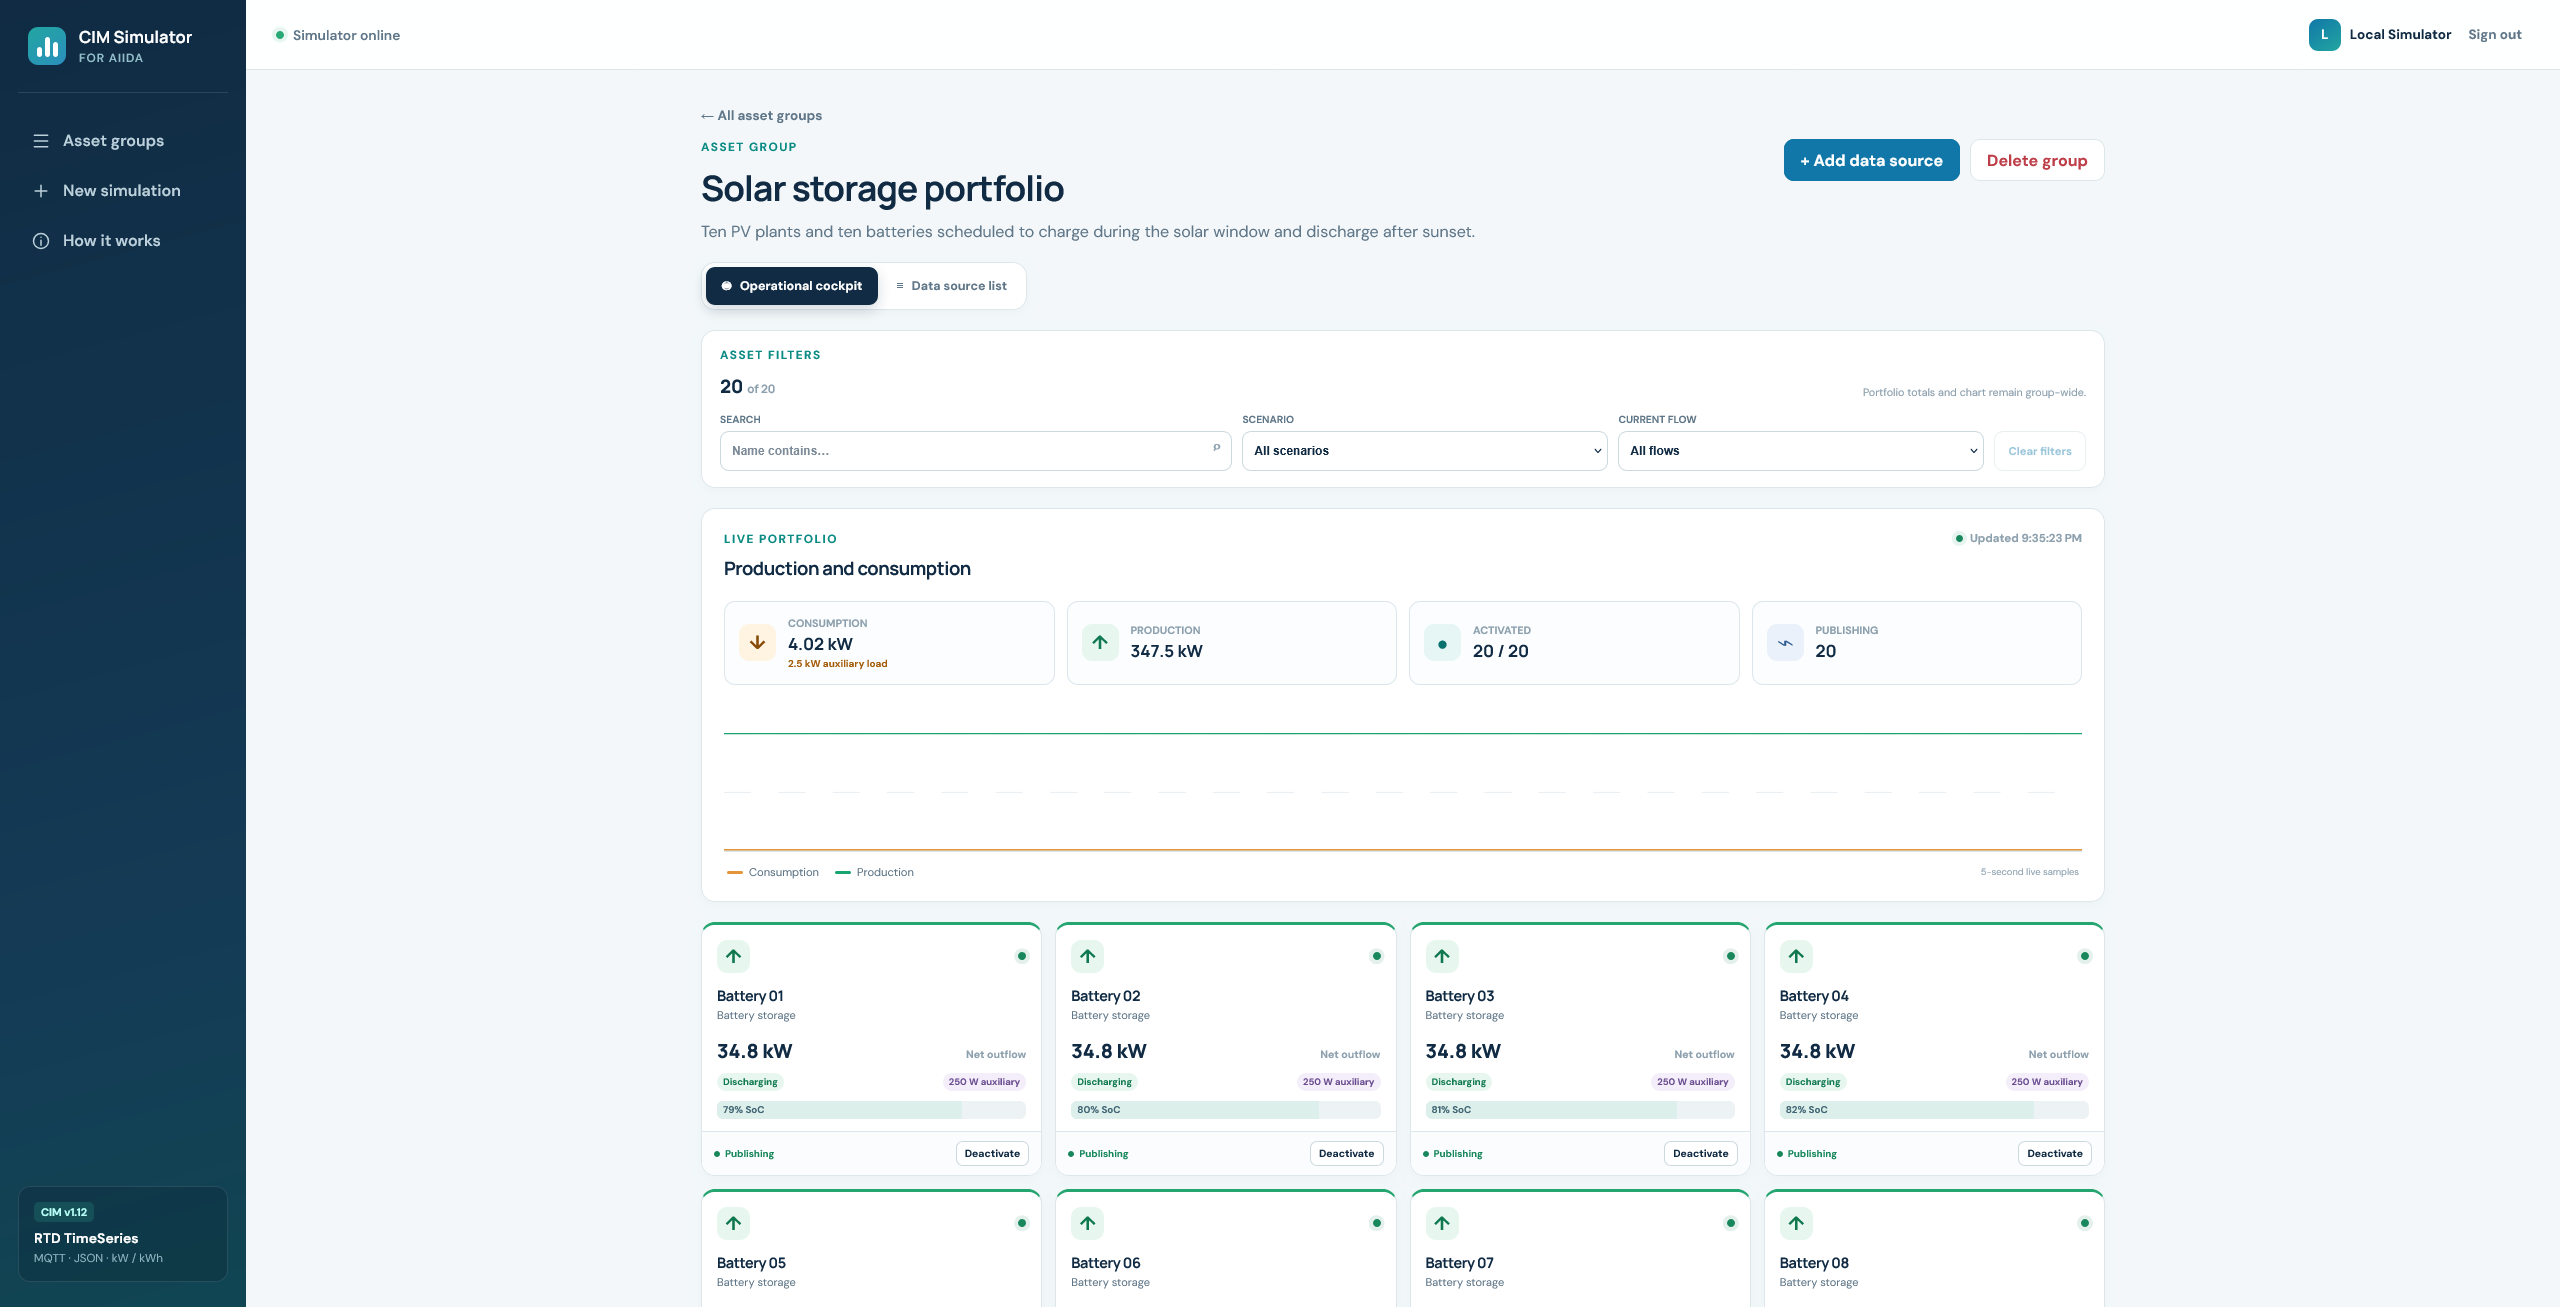The height and width of the screenshot is (1307, 2560).
Task: Click the Consumption legend entry
Action: click(x=773, y=873)
